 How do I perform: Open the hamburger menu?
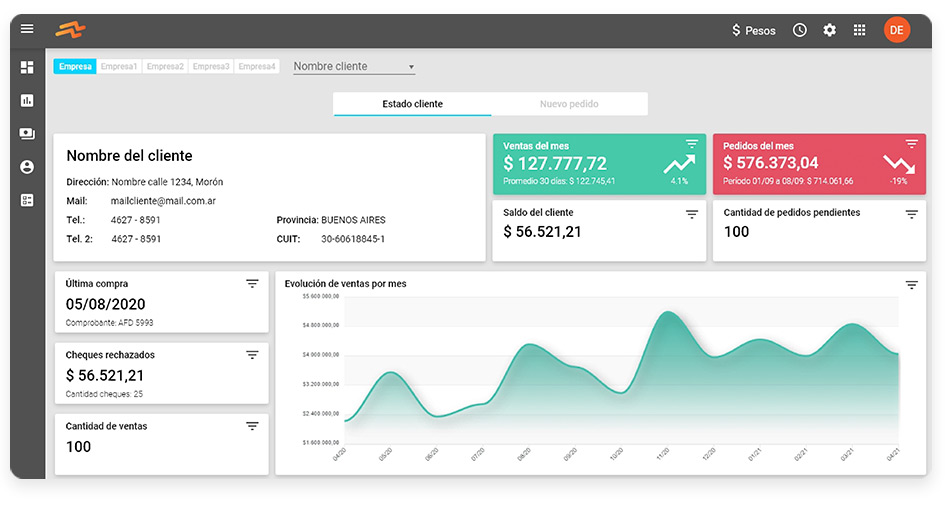tap(27, 29)
